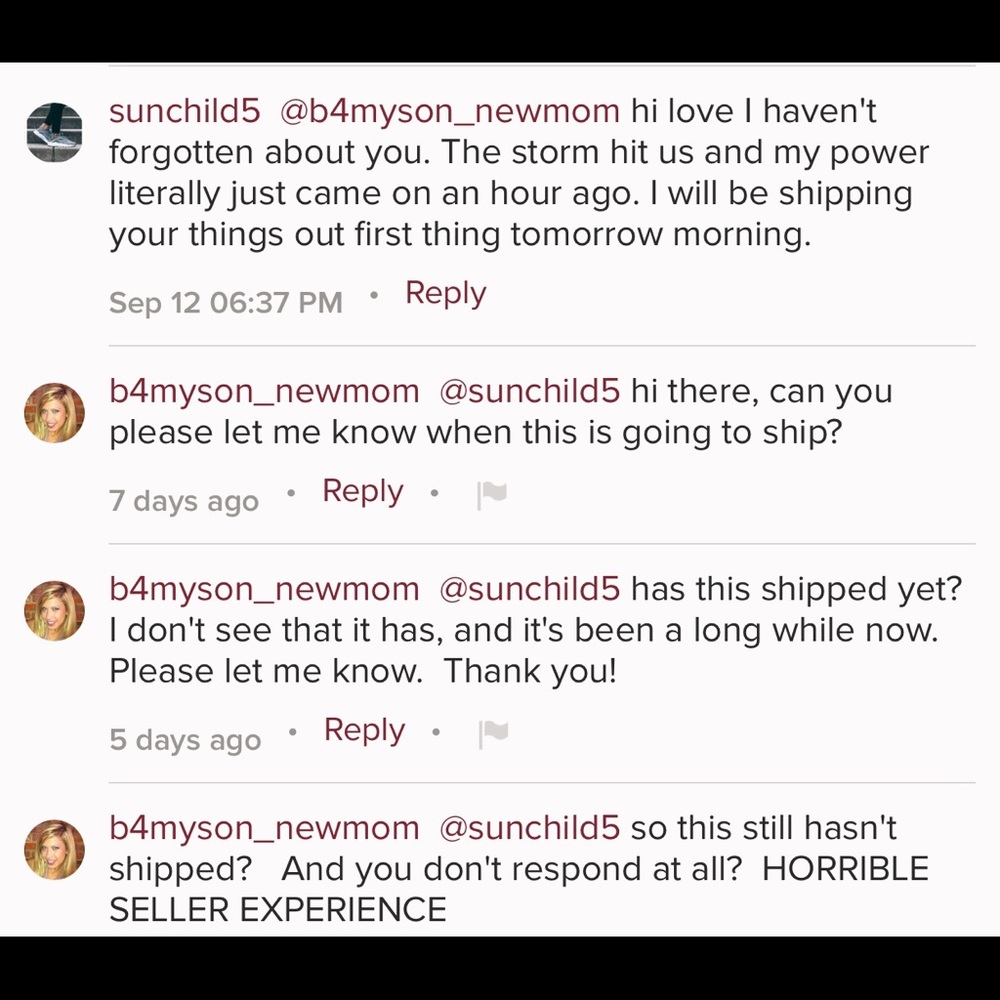This screenshot has width=1000, height=1000.
Task: Tap avatar beside the 'has this shipped yet' comment
Action: pos(55,611)
